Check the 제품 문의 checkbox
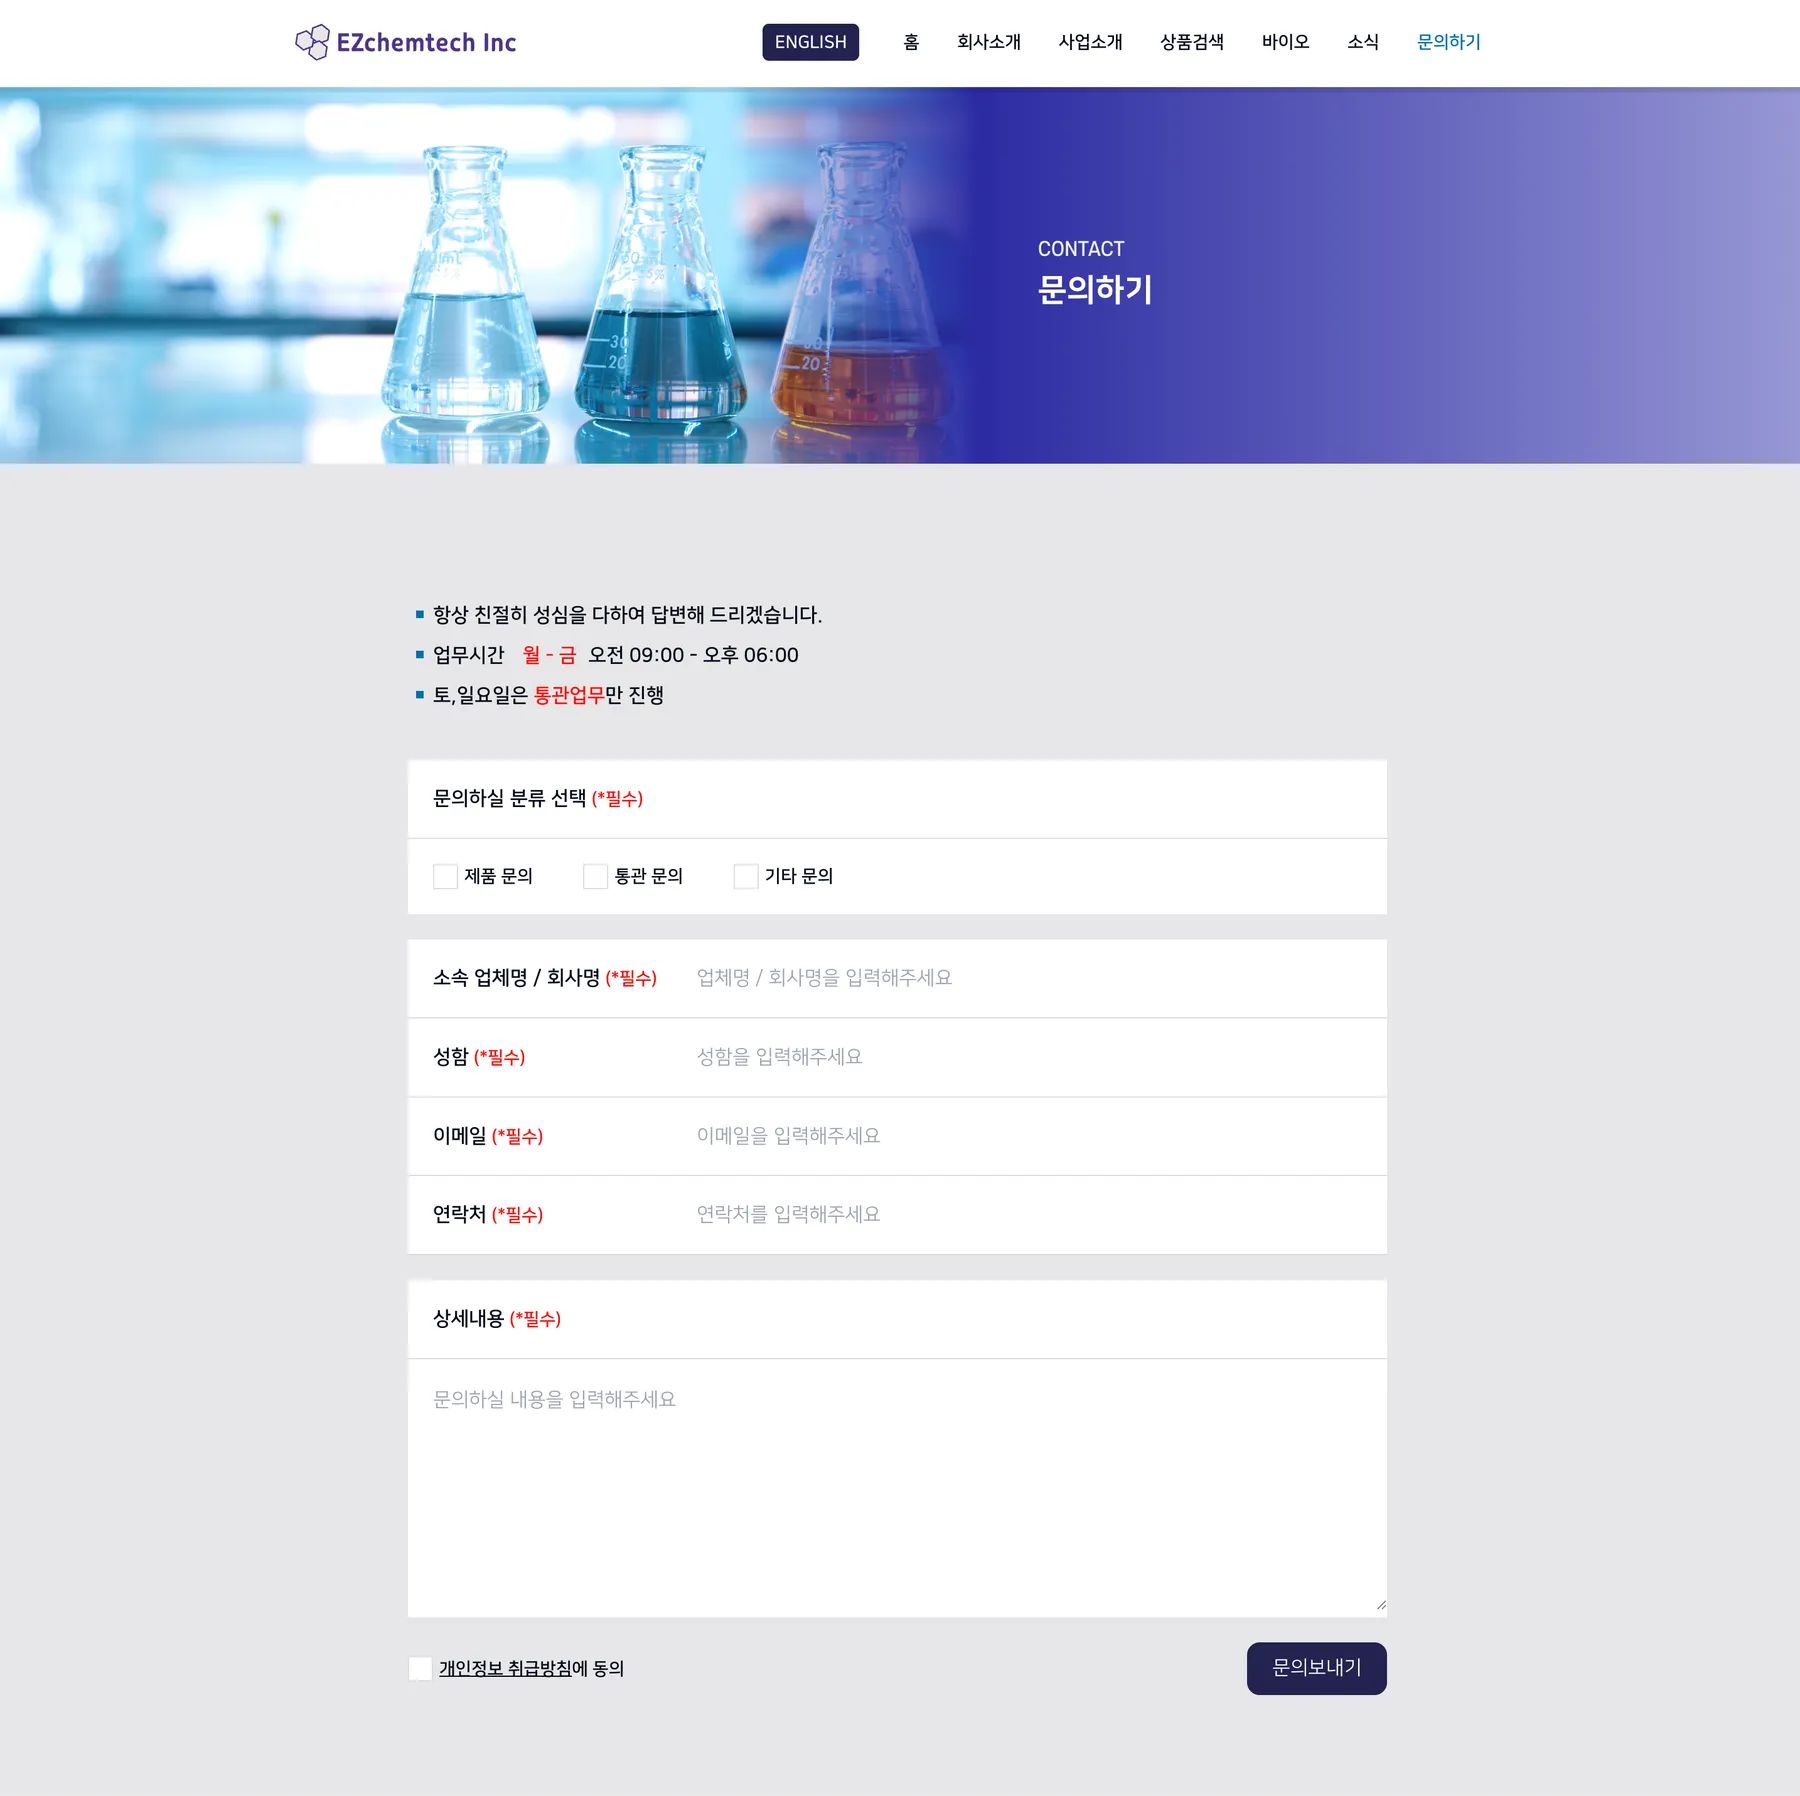Screen dimensions: 1800x1796 click(x=445, y=877)
